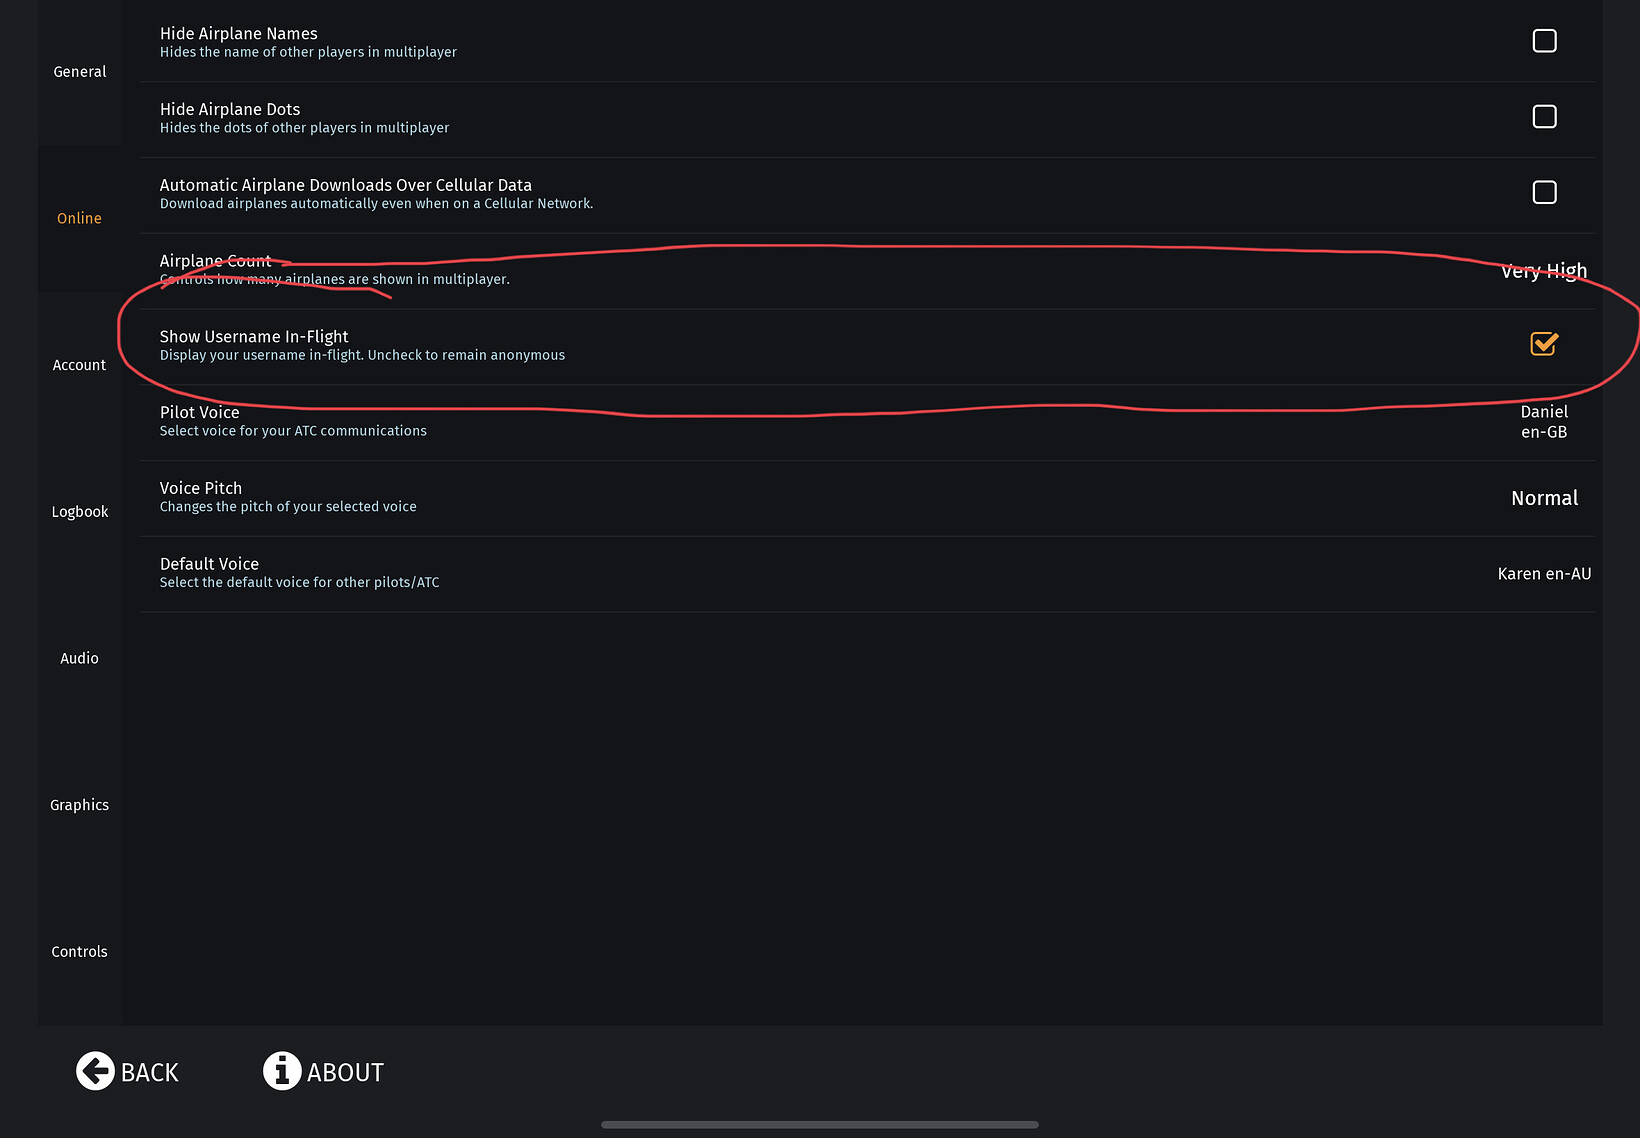Open the Pilot Voice selector
Screen dimensions: 1640x1138
(1544, 421)
